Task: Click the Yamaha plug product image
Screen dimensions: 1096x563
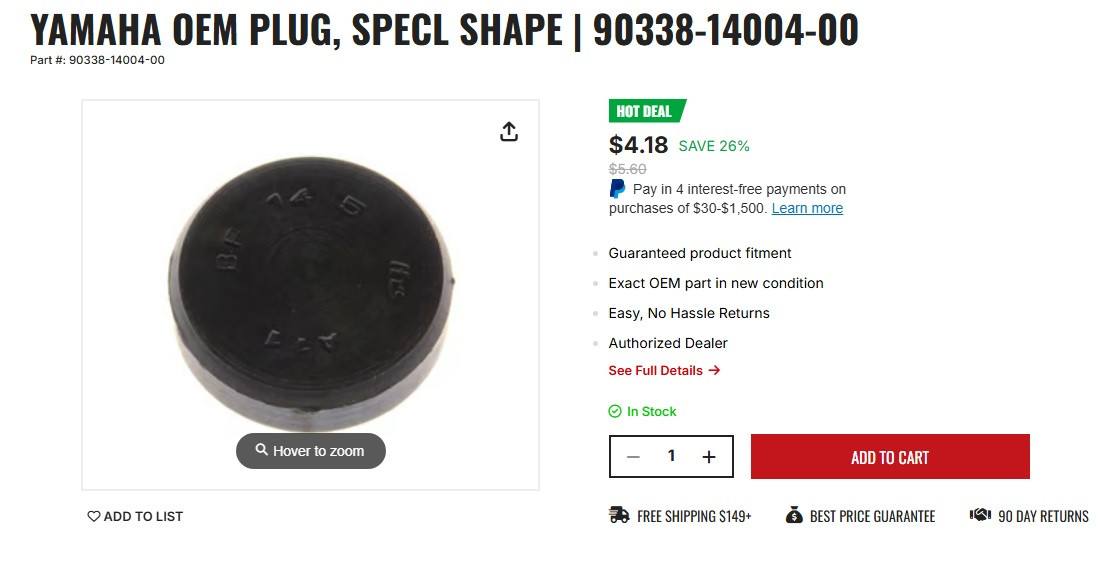Action: [310, 294]
